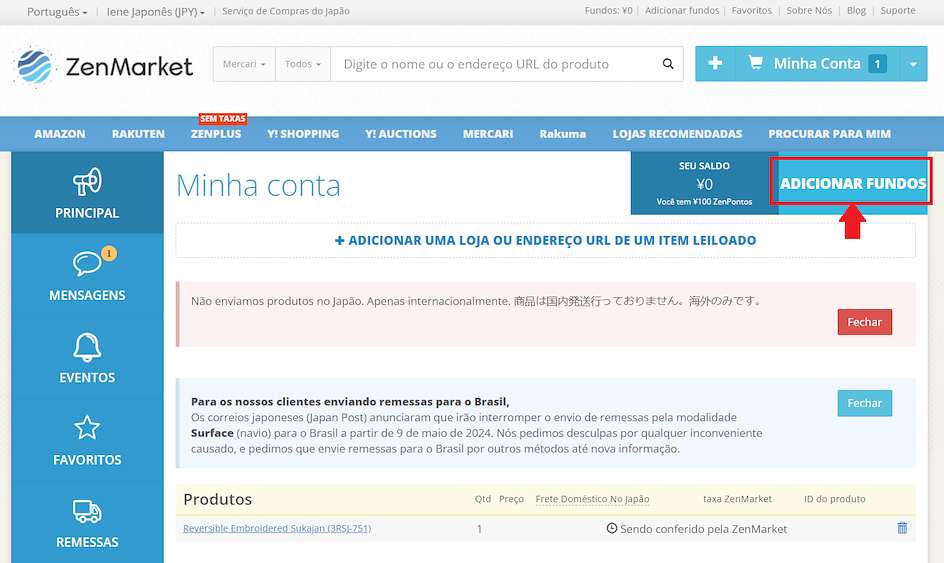Expand the Minha Conta arrow dropdown
The image size is (944, 563).
tap(913, 64)
